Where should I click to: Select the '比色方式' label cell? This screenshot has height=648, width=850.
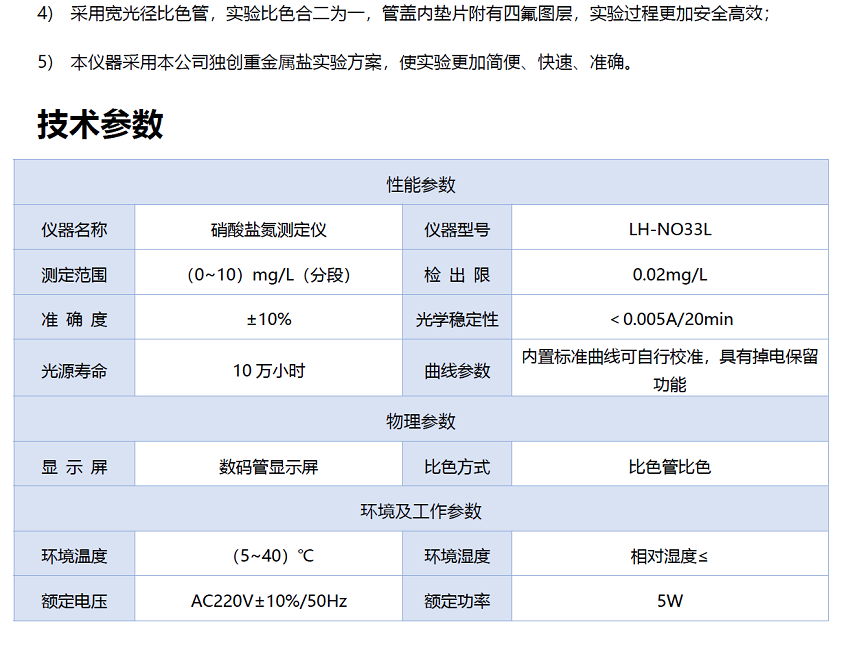(x=457, y=464)
